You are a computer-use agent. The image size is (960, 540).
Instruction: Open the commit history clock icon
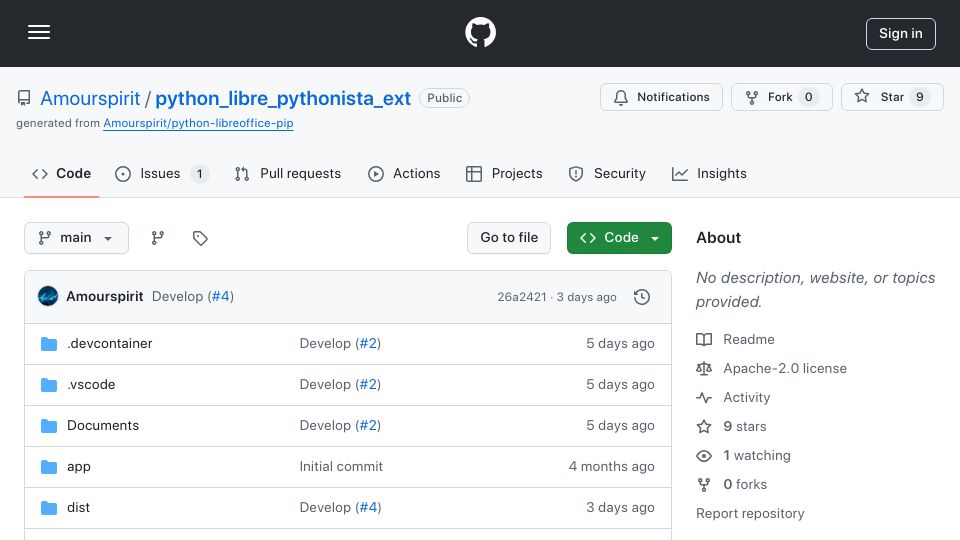[x=642, y=297]
